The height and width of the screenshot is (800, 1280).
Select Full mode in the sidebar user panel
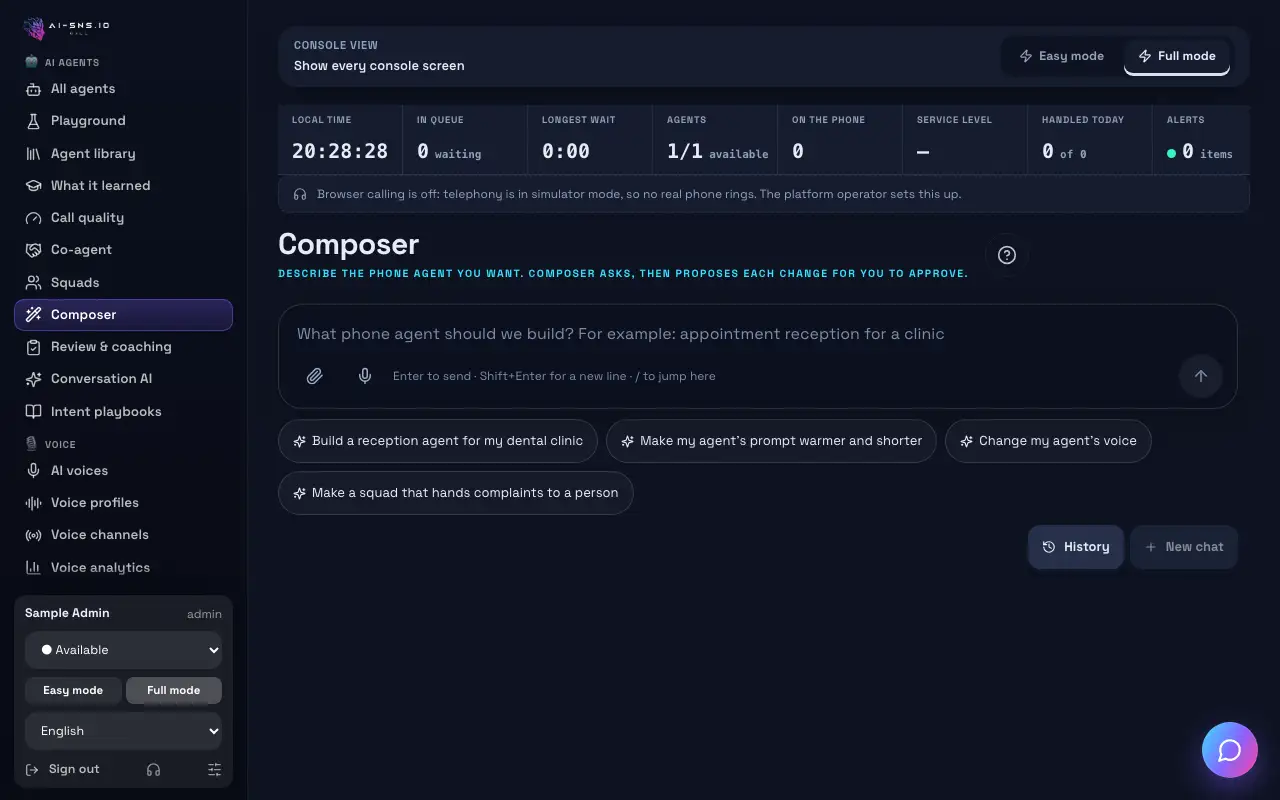coord(174,690)
